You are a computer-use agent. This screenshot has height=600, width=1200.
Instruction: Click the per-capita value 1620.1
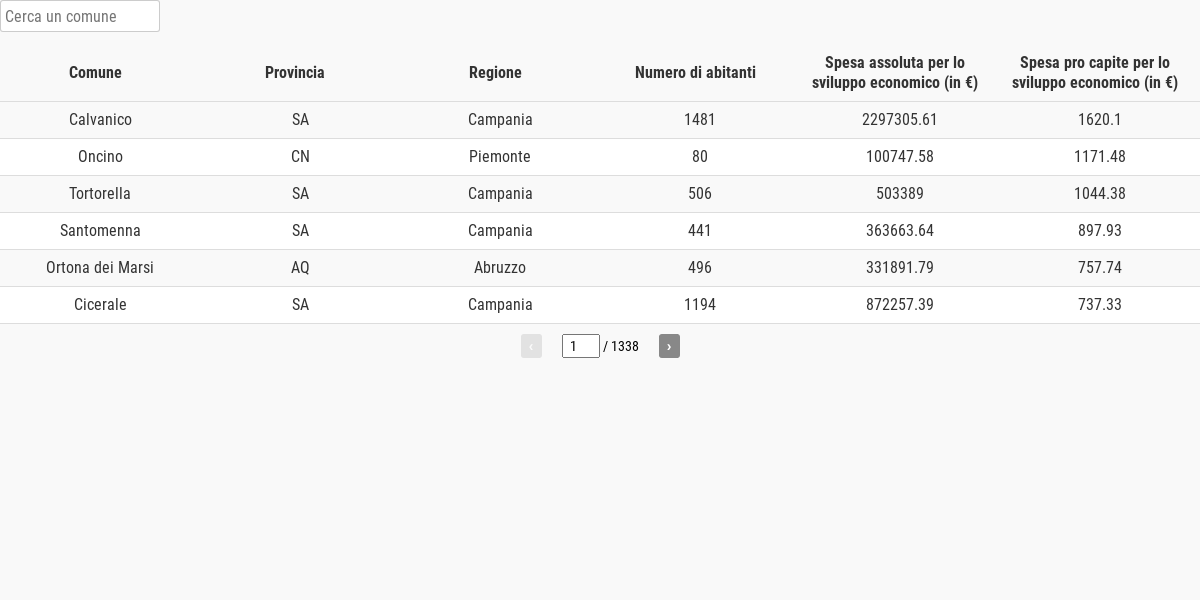tap(1100, 120)
